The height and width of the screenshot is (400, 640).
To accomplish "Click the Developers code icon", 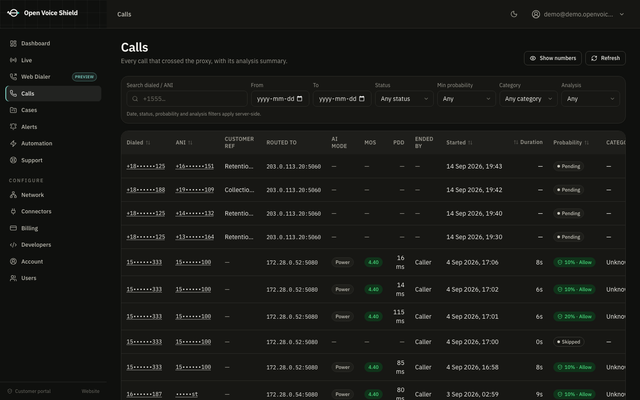I will click(x=13, y=245).
